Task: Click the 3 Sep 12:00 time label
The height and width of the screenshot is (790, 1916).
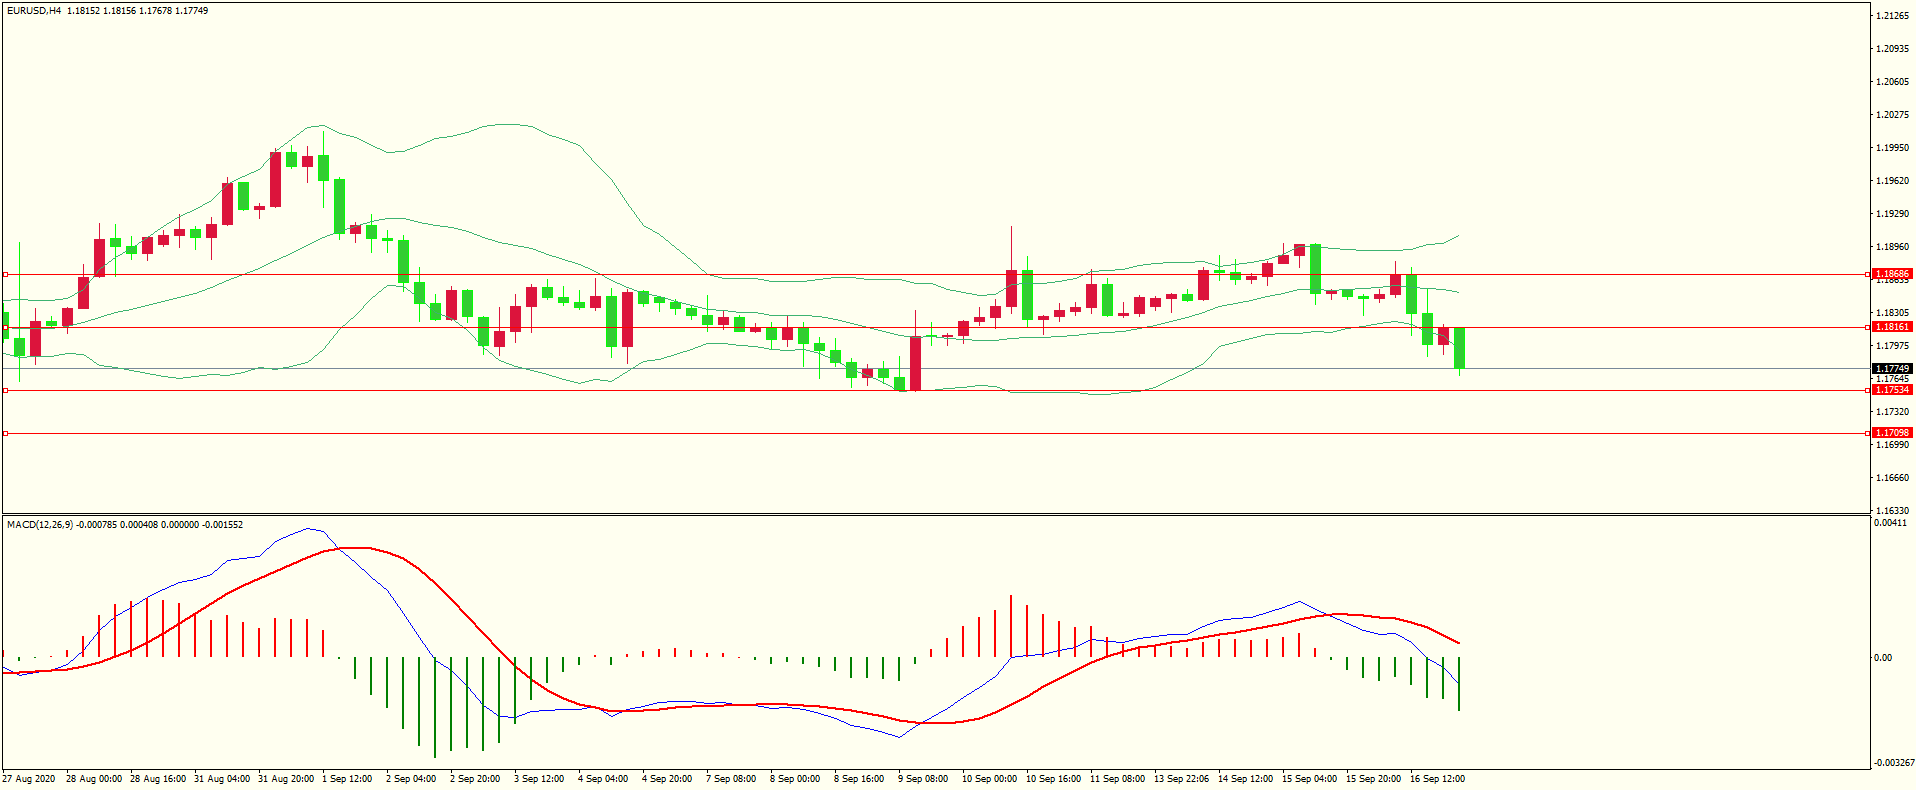Action: point(539,779)
